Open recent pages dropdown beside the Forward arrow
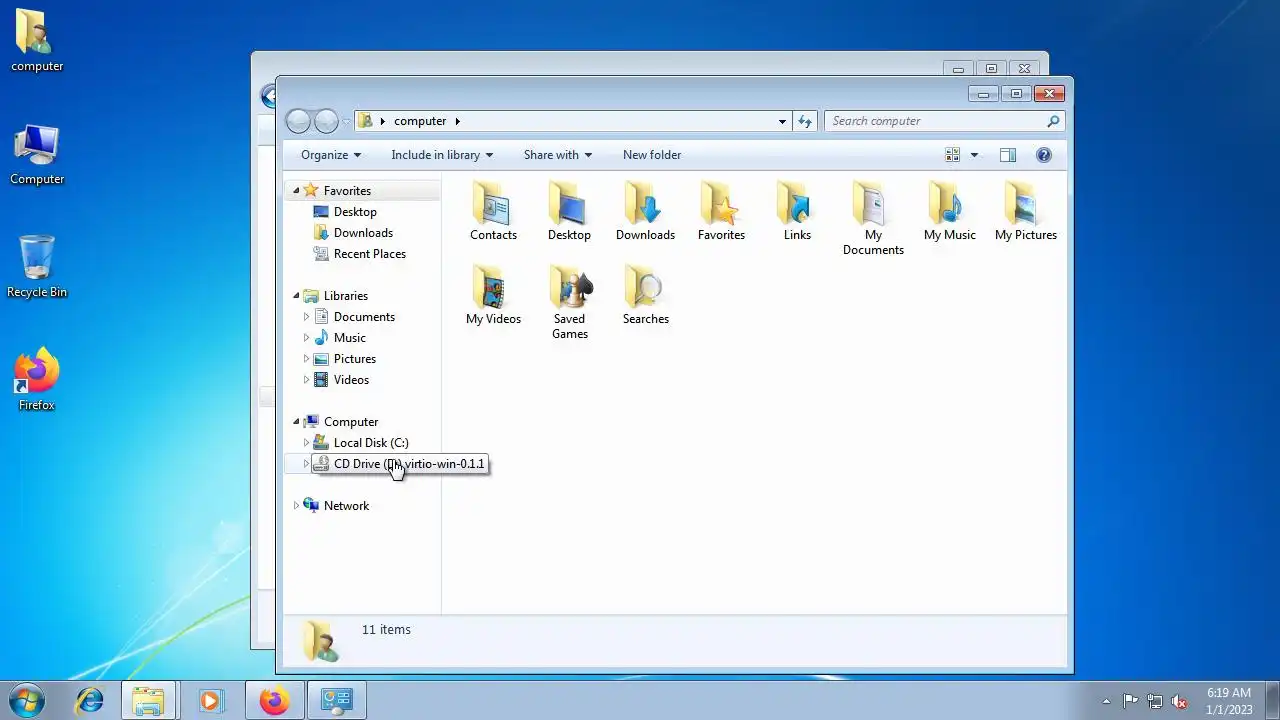Image resolution: width=1280 pixels, height=720 pixels. pos(346,122)
